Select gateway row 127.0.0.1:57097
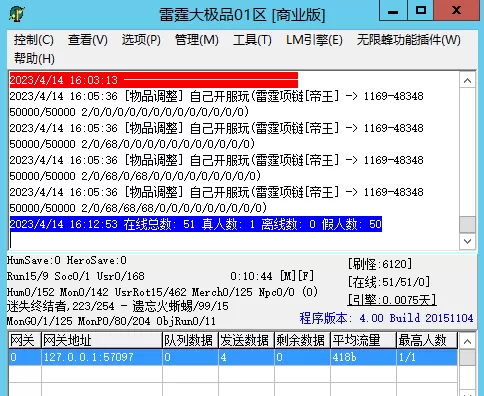Viewport: 484px width, 396px height. coord(233,357)
